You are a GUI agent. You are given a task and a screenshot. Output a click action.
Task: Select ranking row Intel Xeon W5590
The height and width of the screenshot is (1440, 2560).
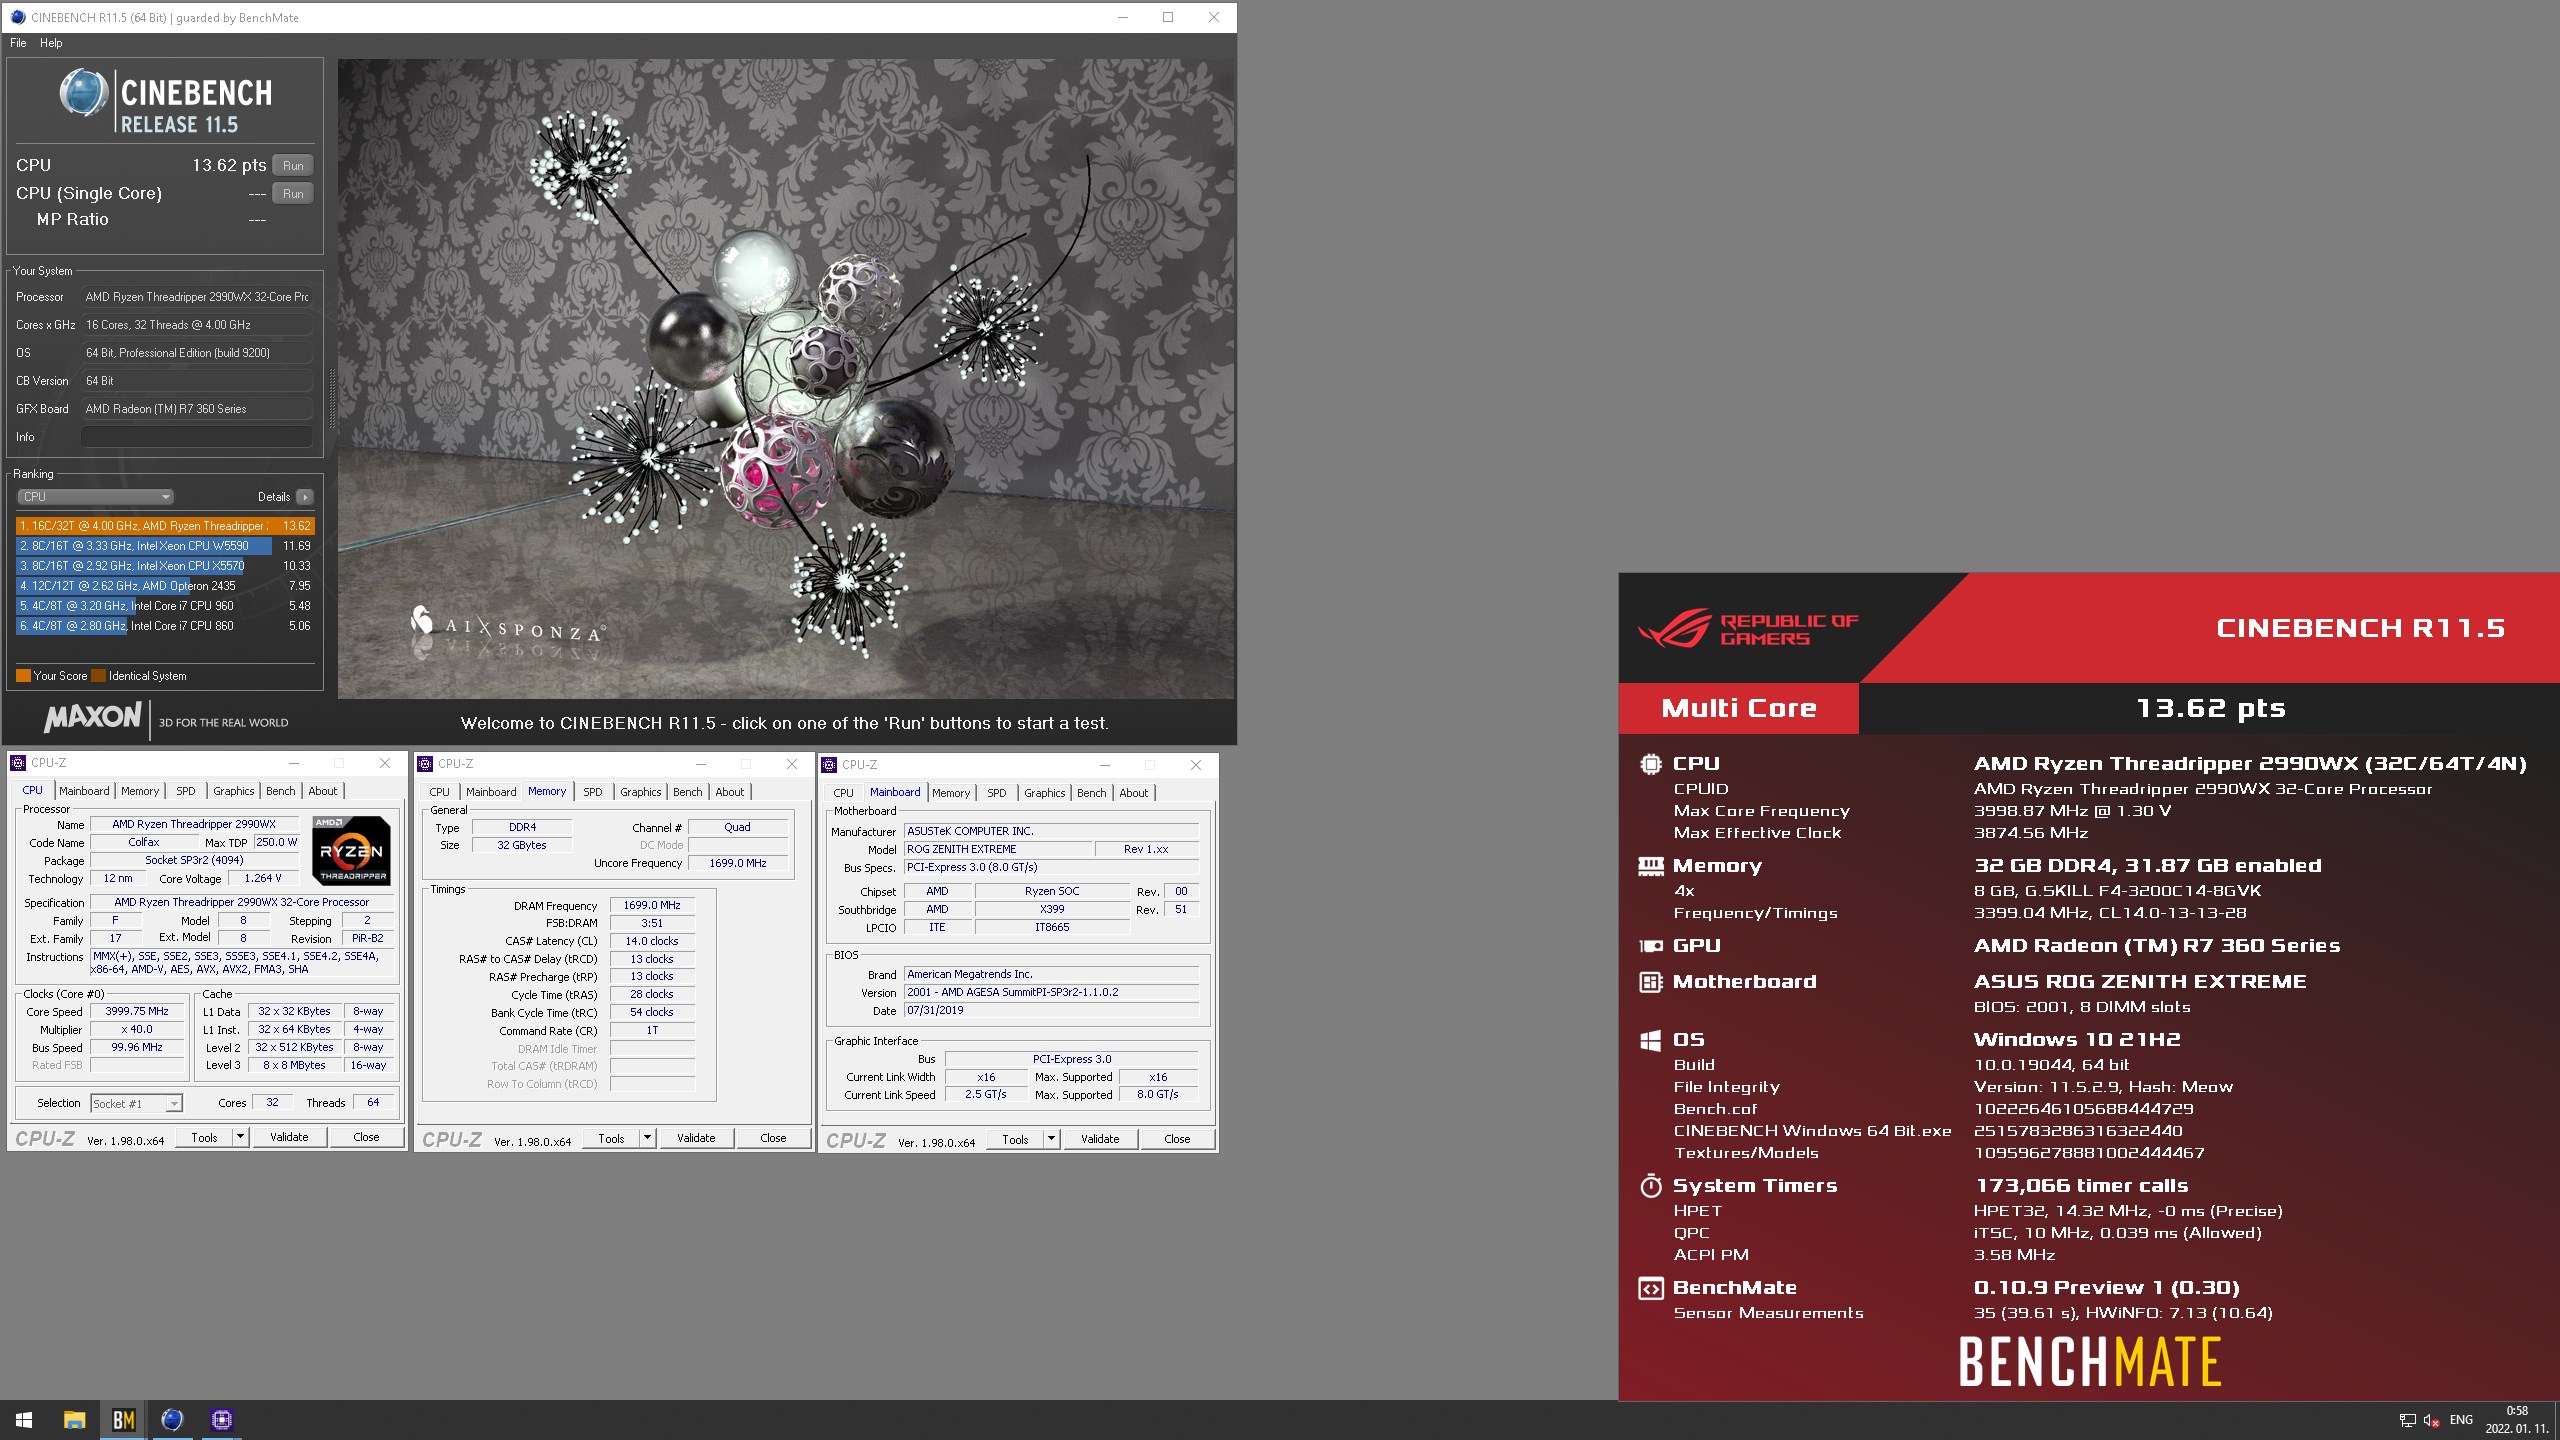click(165, 546)
